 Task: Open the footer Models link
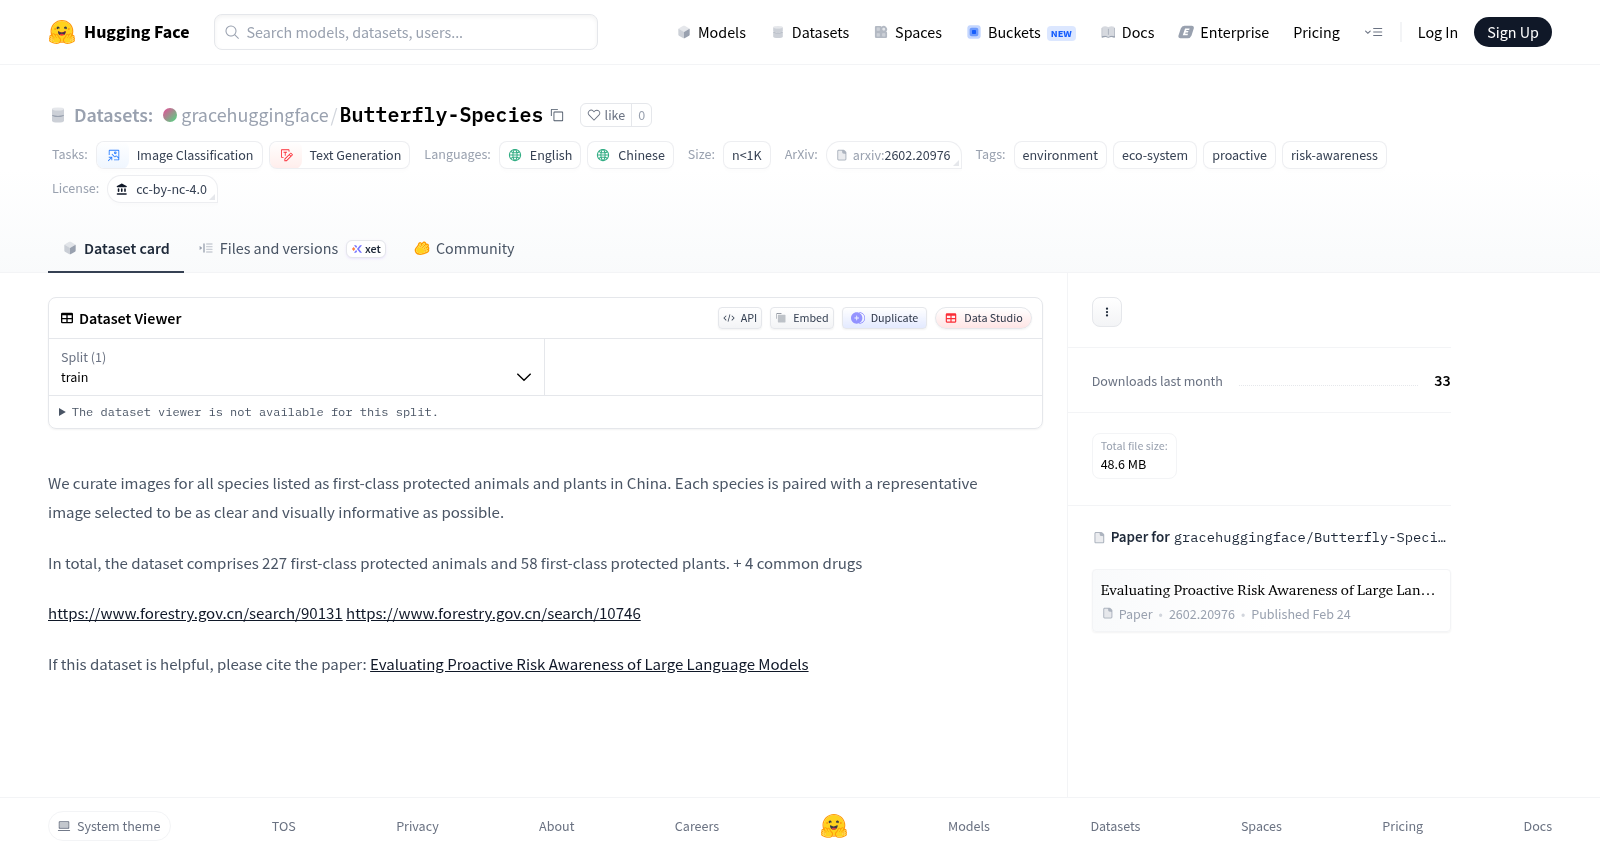point(969,826)
